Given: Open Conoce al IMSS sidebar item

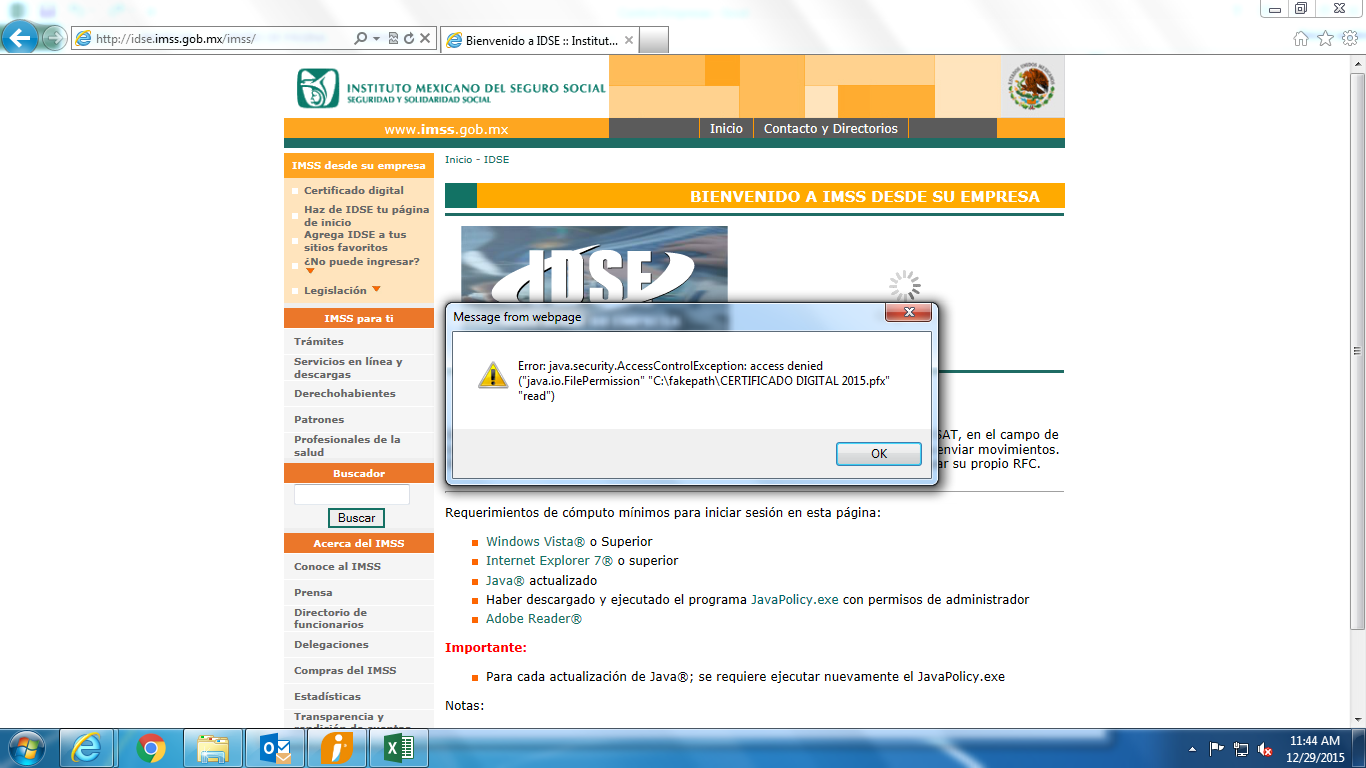Looking at the screenshot, I should click(x=337, y=566).
